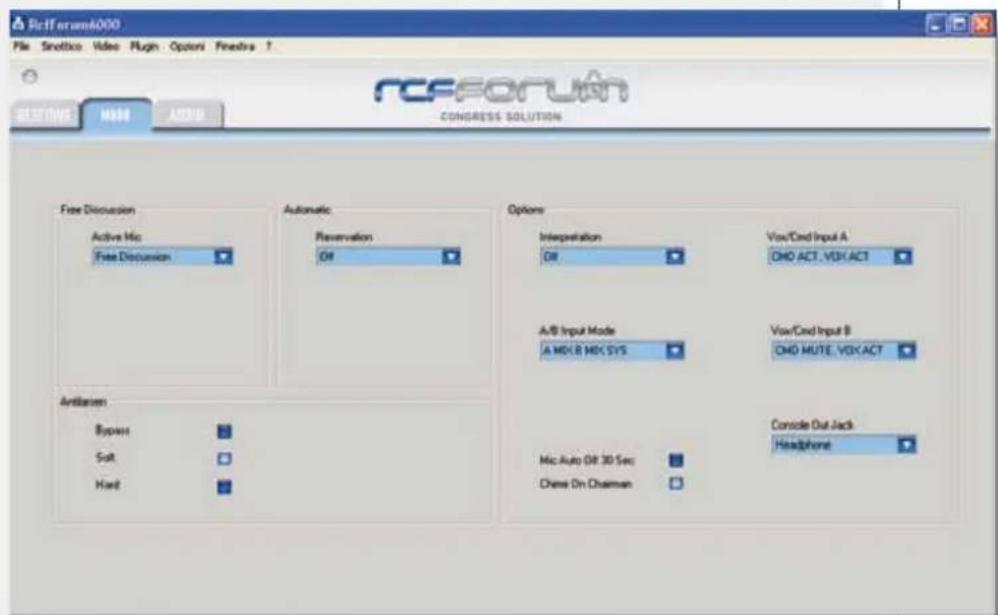Expand the Reservation dropdown
The image size is (998, 615).
[x=388, y=257]
